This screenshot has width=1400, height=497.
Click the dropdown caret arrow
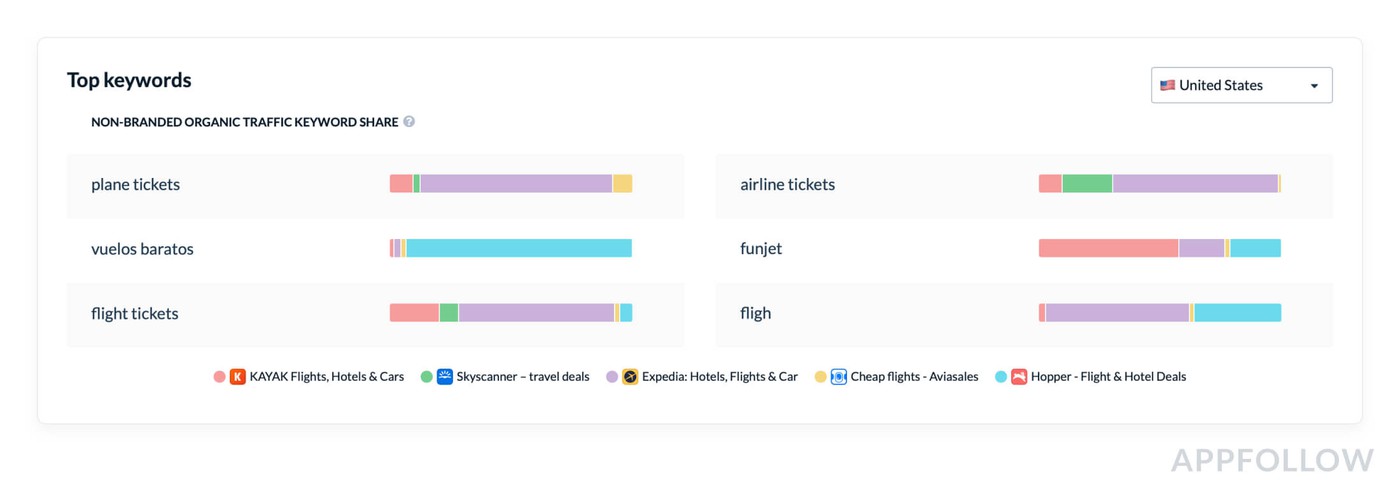1314,86
